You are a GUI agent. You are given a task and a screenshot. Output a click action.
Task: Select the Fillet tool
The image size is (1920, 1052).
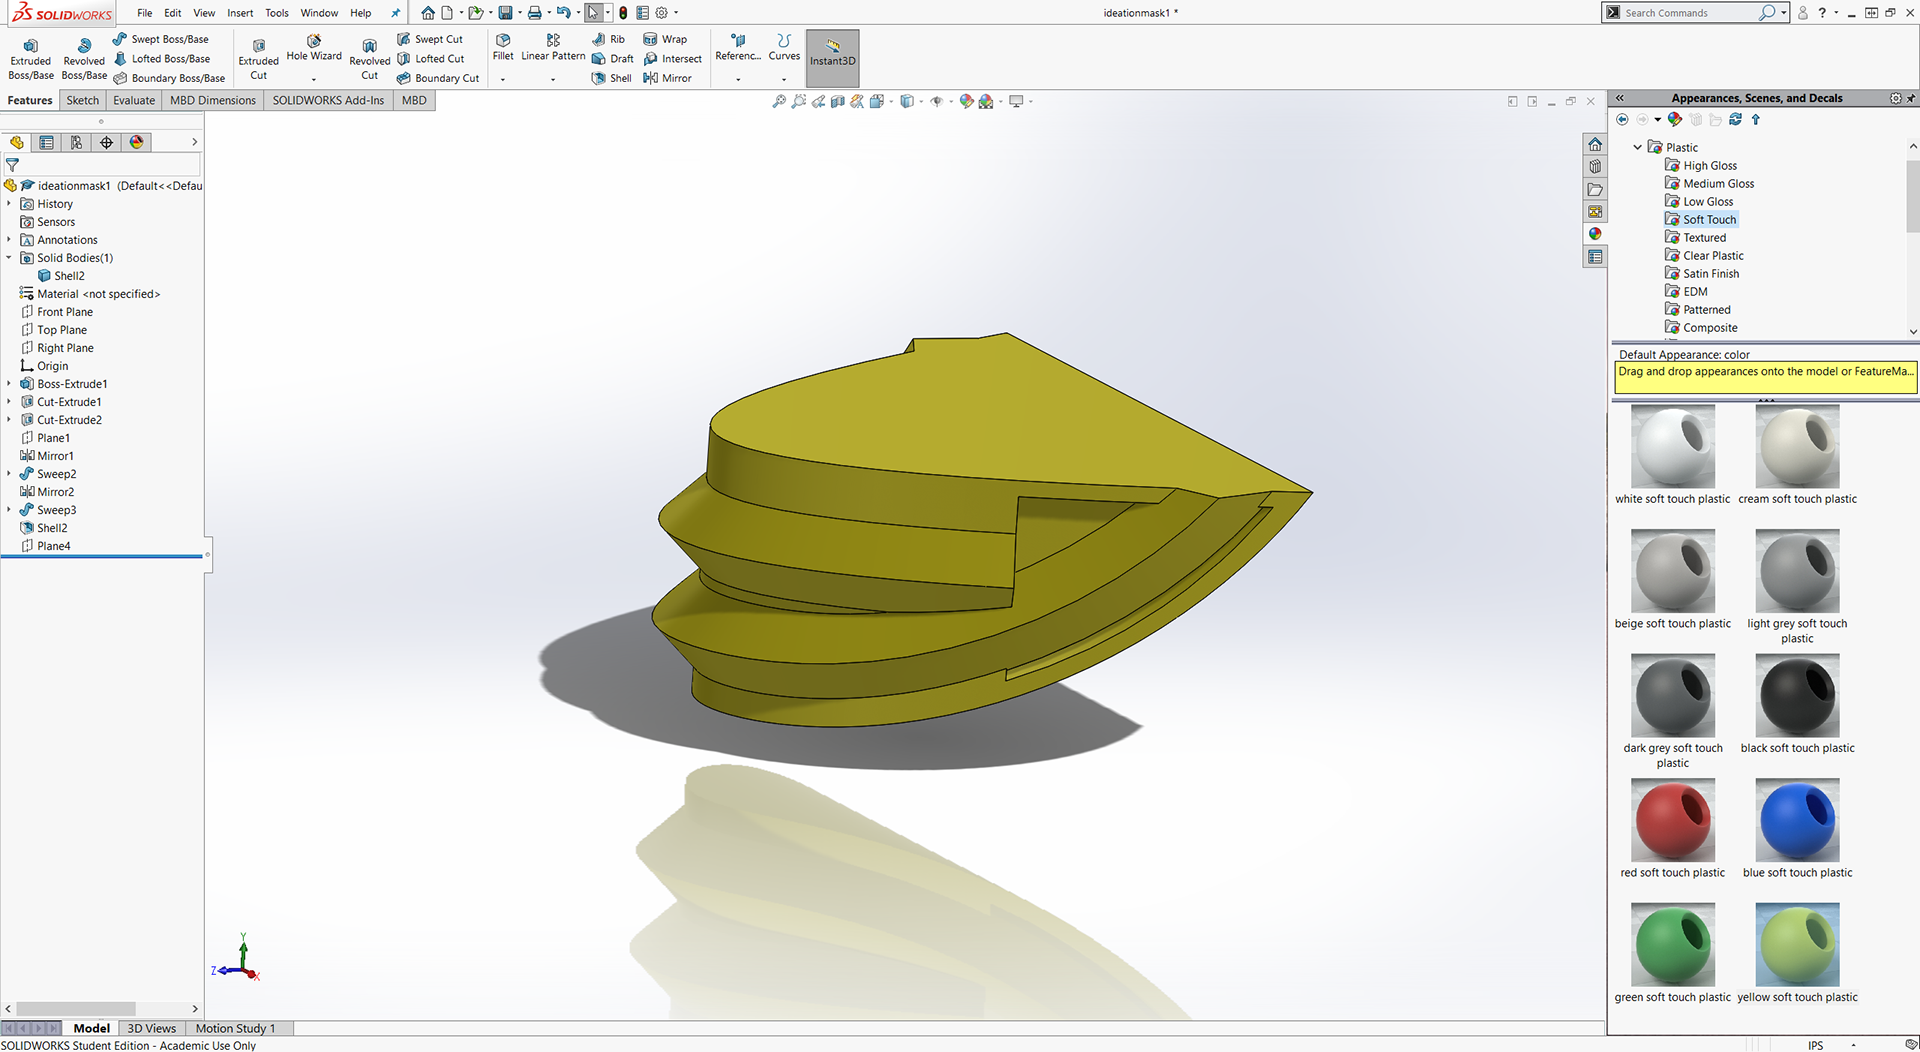(x=503, y=48)
